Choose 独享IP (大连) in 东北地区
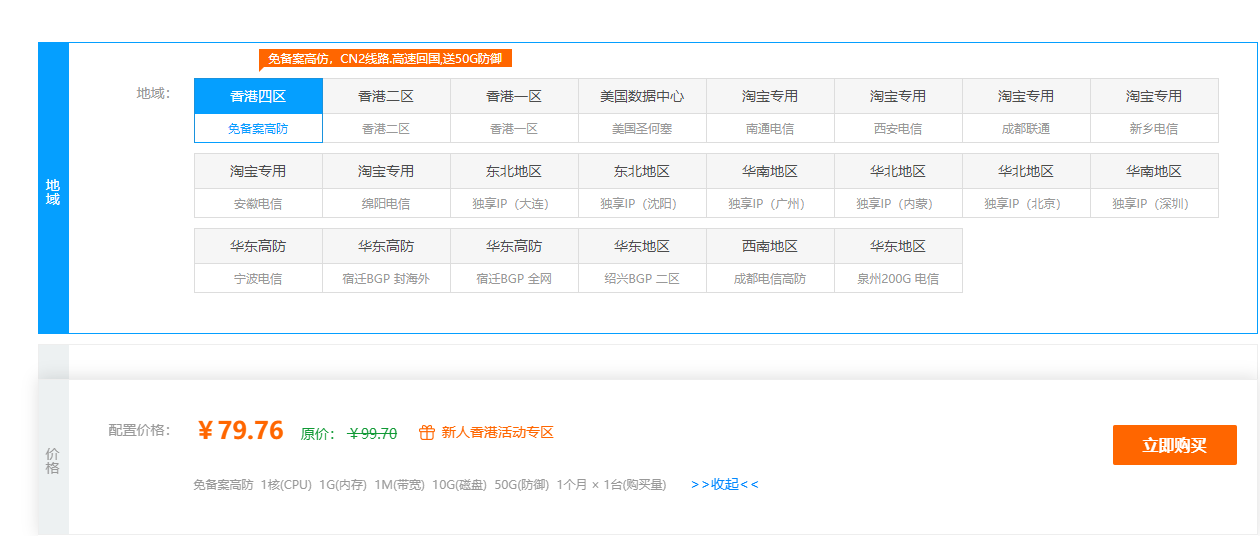The image size is (1260, 536). point(514,186)
